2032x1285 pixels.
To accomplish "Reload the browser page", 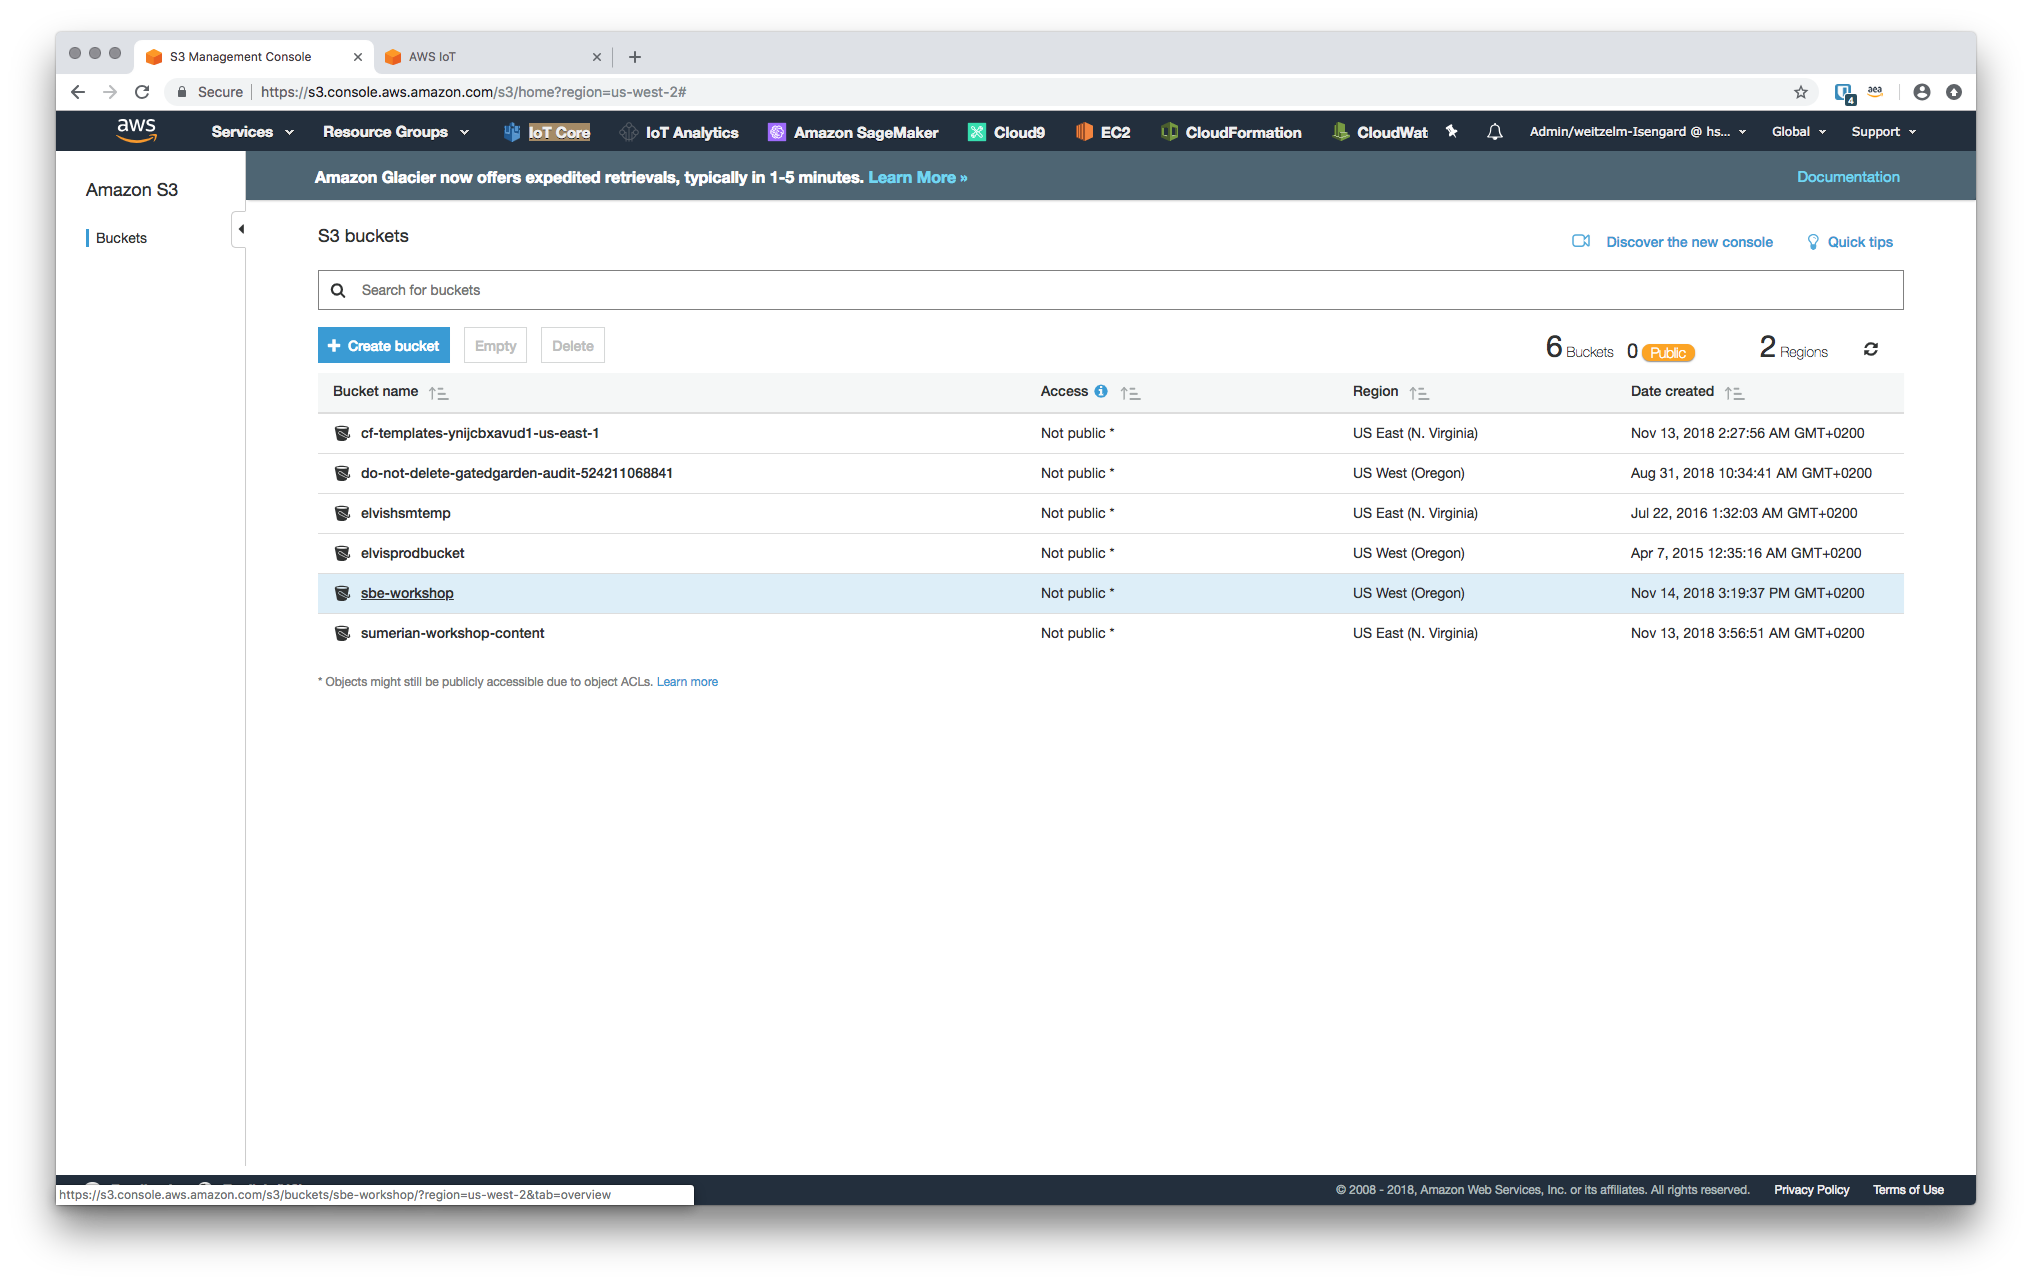I will [142, 92].
